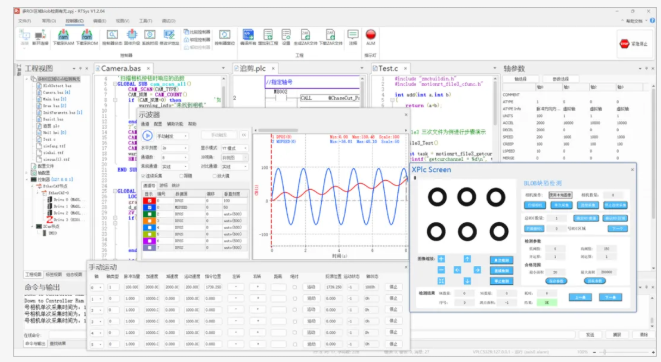Click the red ALM indicator icon
Viewport: 661px width, 362px height.
[371, 35]
